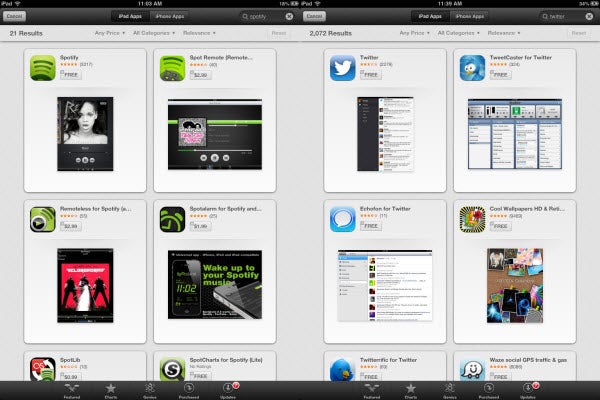Tap $2.99 price for Spot Remote
The width and height of the screenshot is (600, 400).
coord(201,75)
